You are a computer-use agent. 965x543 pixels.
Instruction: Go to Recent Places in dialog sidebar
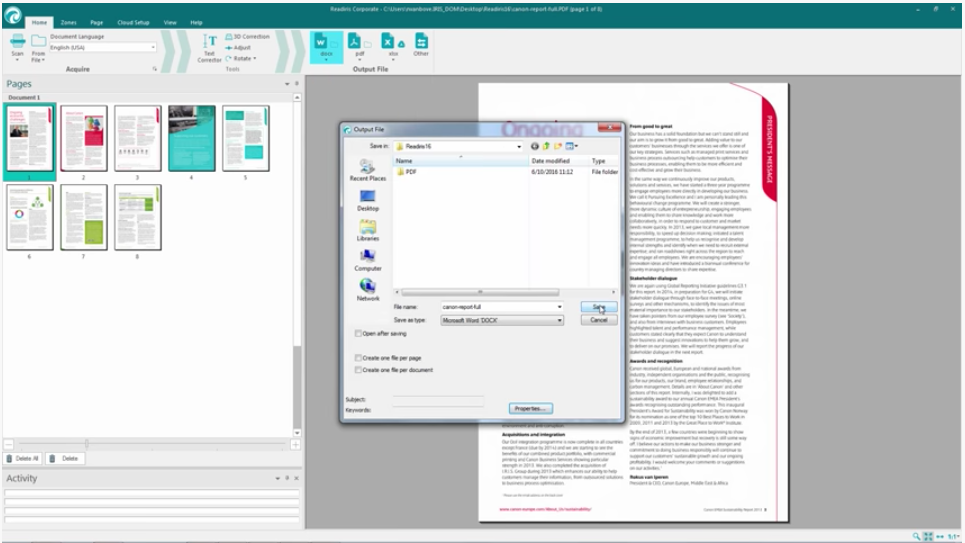pos(367,169)
